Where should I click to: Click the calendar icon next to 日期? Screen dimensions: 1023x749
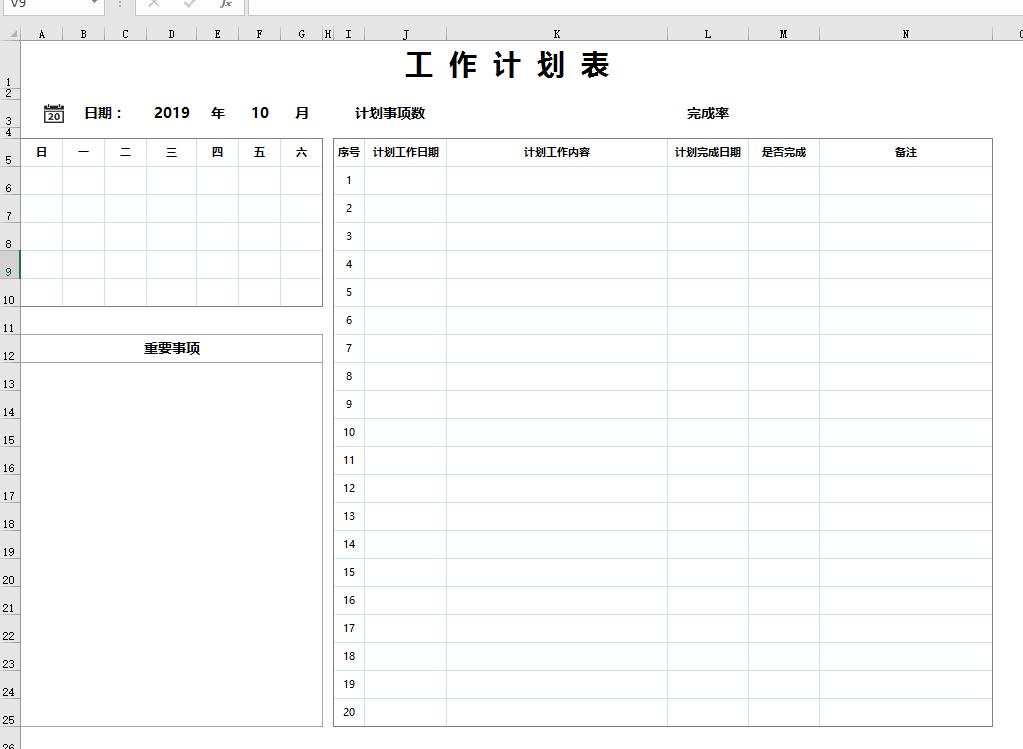(53, 113)
